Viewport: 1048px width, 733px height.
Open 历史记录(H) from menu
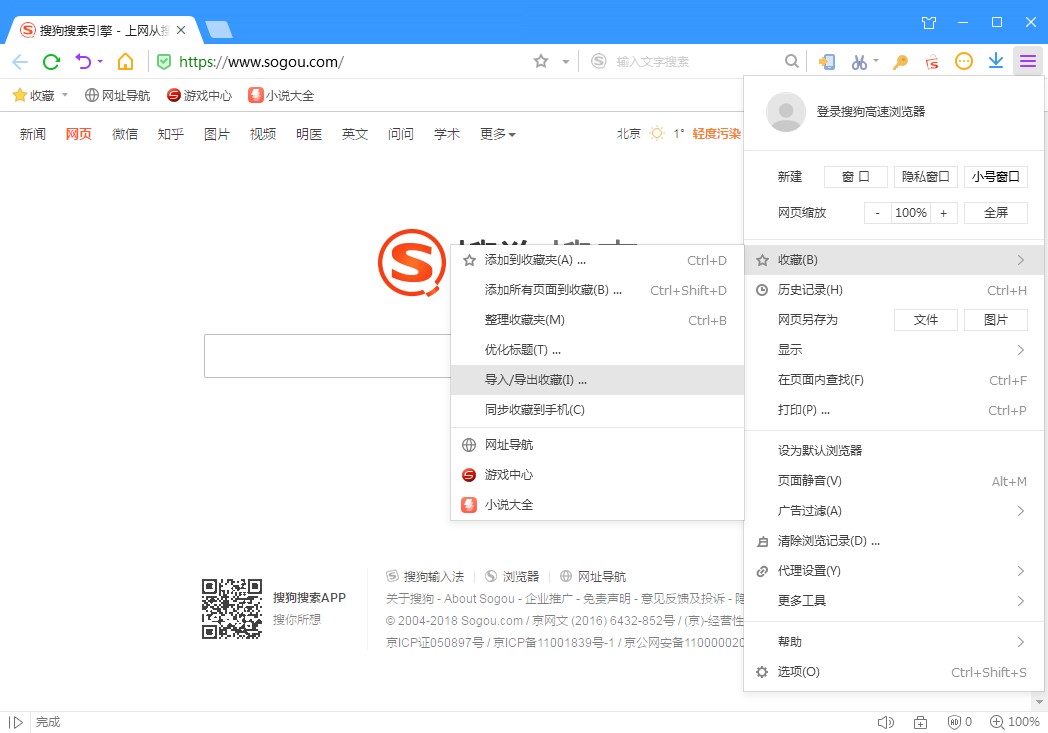click(x=894, y=290)
